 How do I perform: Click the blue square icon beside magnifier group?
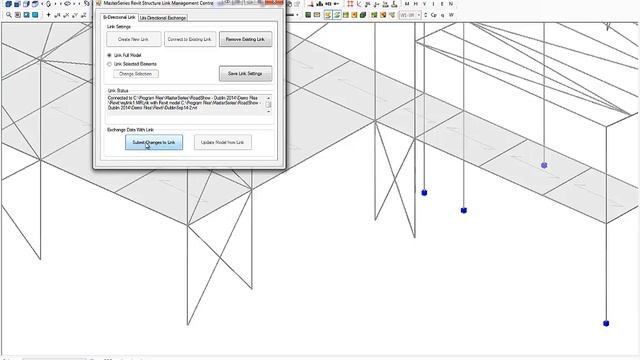pos(26,15)
